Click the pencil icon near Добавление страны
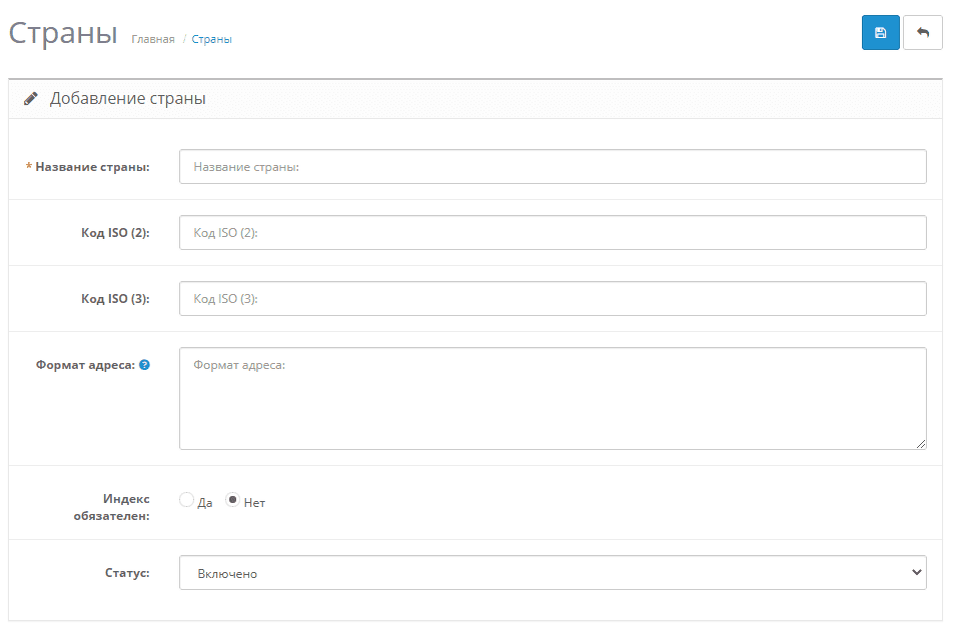960x631 pixels. coord(31,99)
